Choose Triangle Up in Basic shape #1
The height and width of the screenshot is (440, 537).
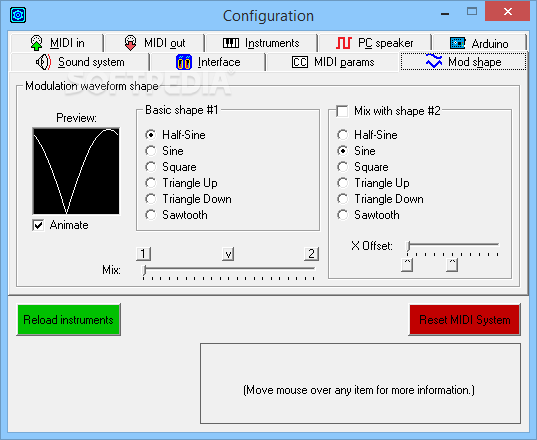tap(181, 183)
